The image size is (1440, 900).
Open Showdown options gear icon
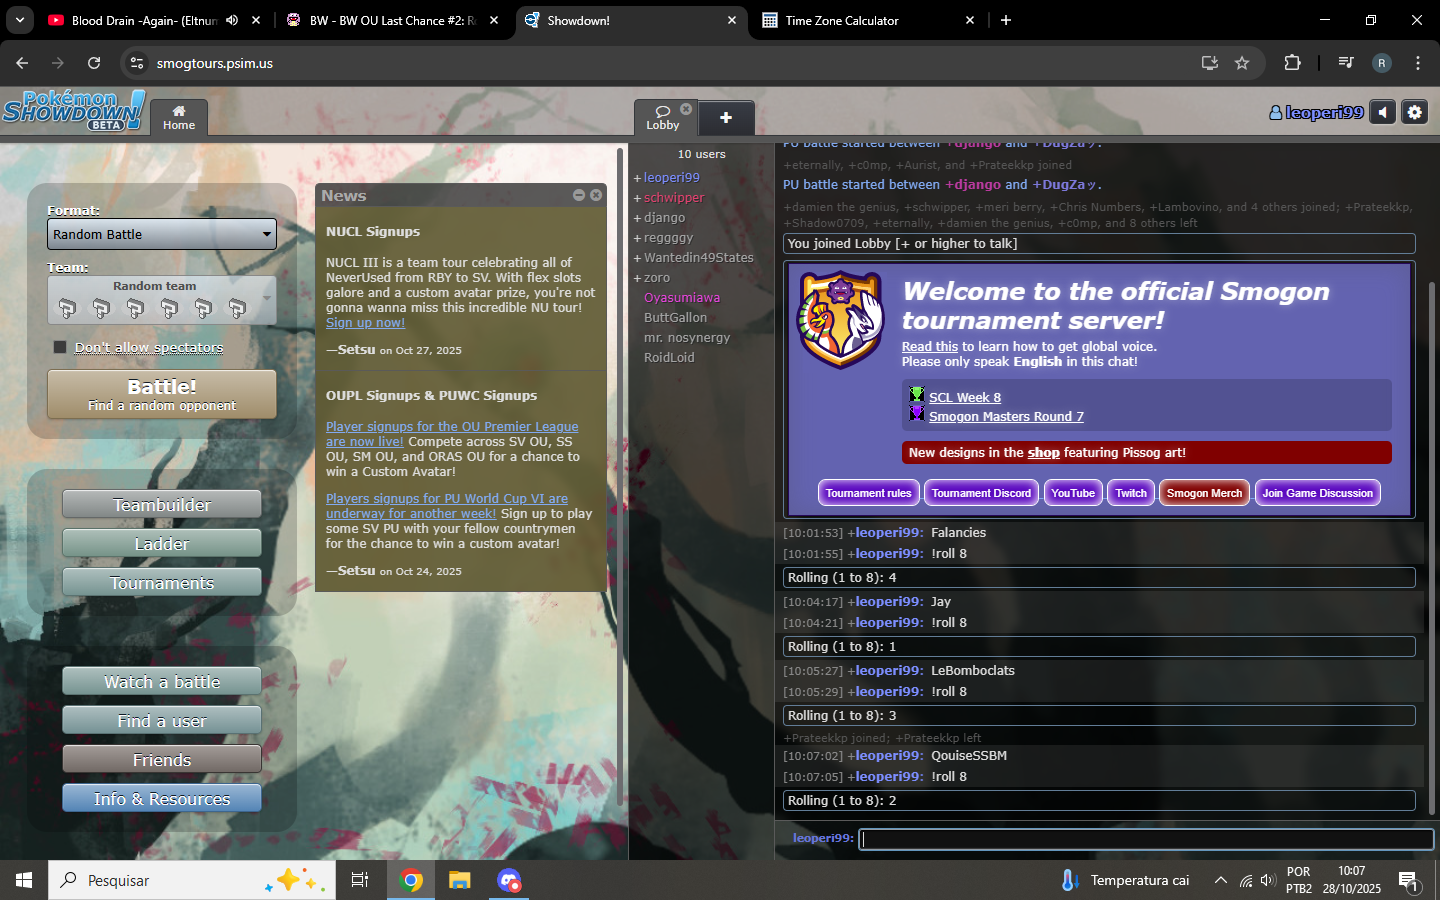pos(1414,113)
